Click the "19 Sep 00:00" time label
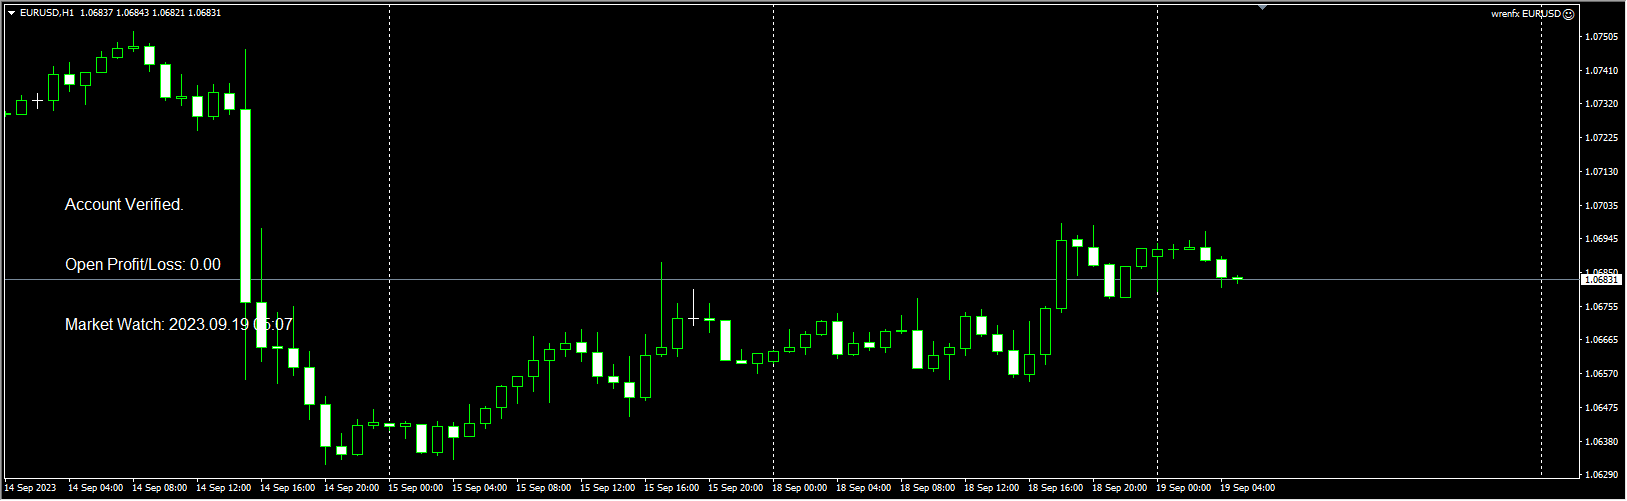Viewport: 1627px width, 501px height. 1184,488
